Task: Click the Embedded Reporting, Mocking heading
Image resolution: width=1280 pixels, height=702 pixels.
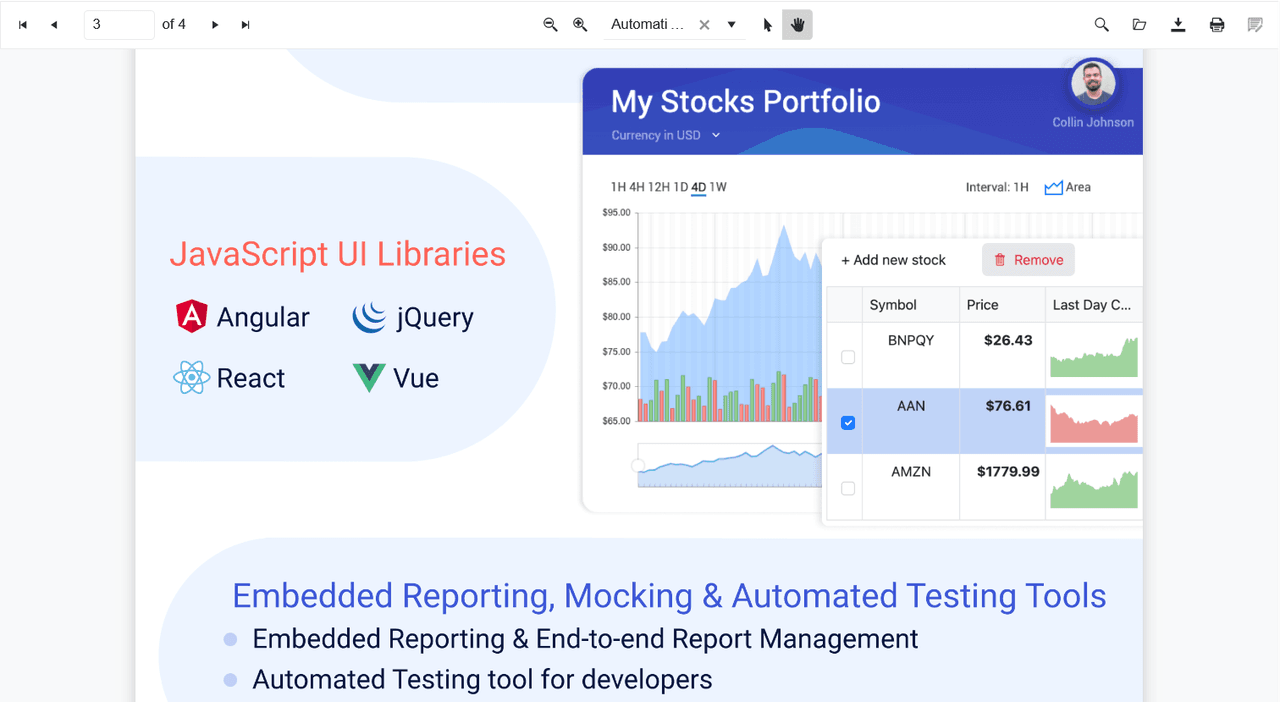Action: pyautogui.click(x=669, y=596)
